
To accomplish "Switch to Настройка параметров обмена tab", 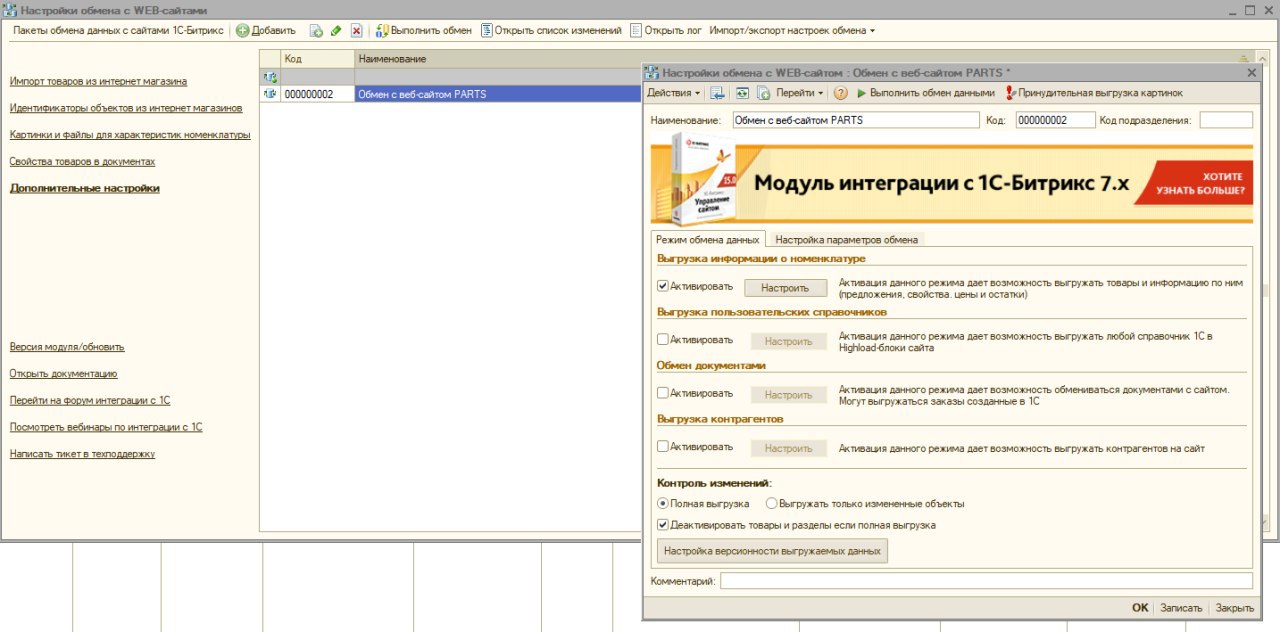I will [846, 239].
